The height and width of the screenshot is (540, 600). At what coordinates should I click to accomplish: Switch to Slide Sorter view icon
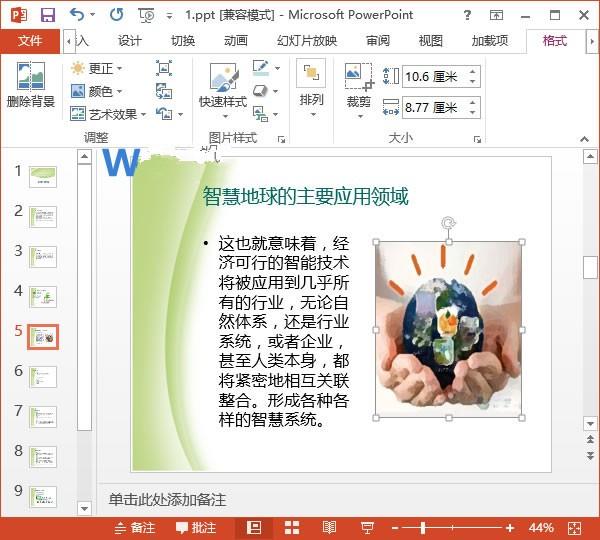pos(292,528)
